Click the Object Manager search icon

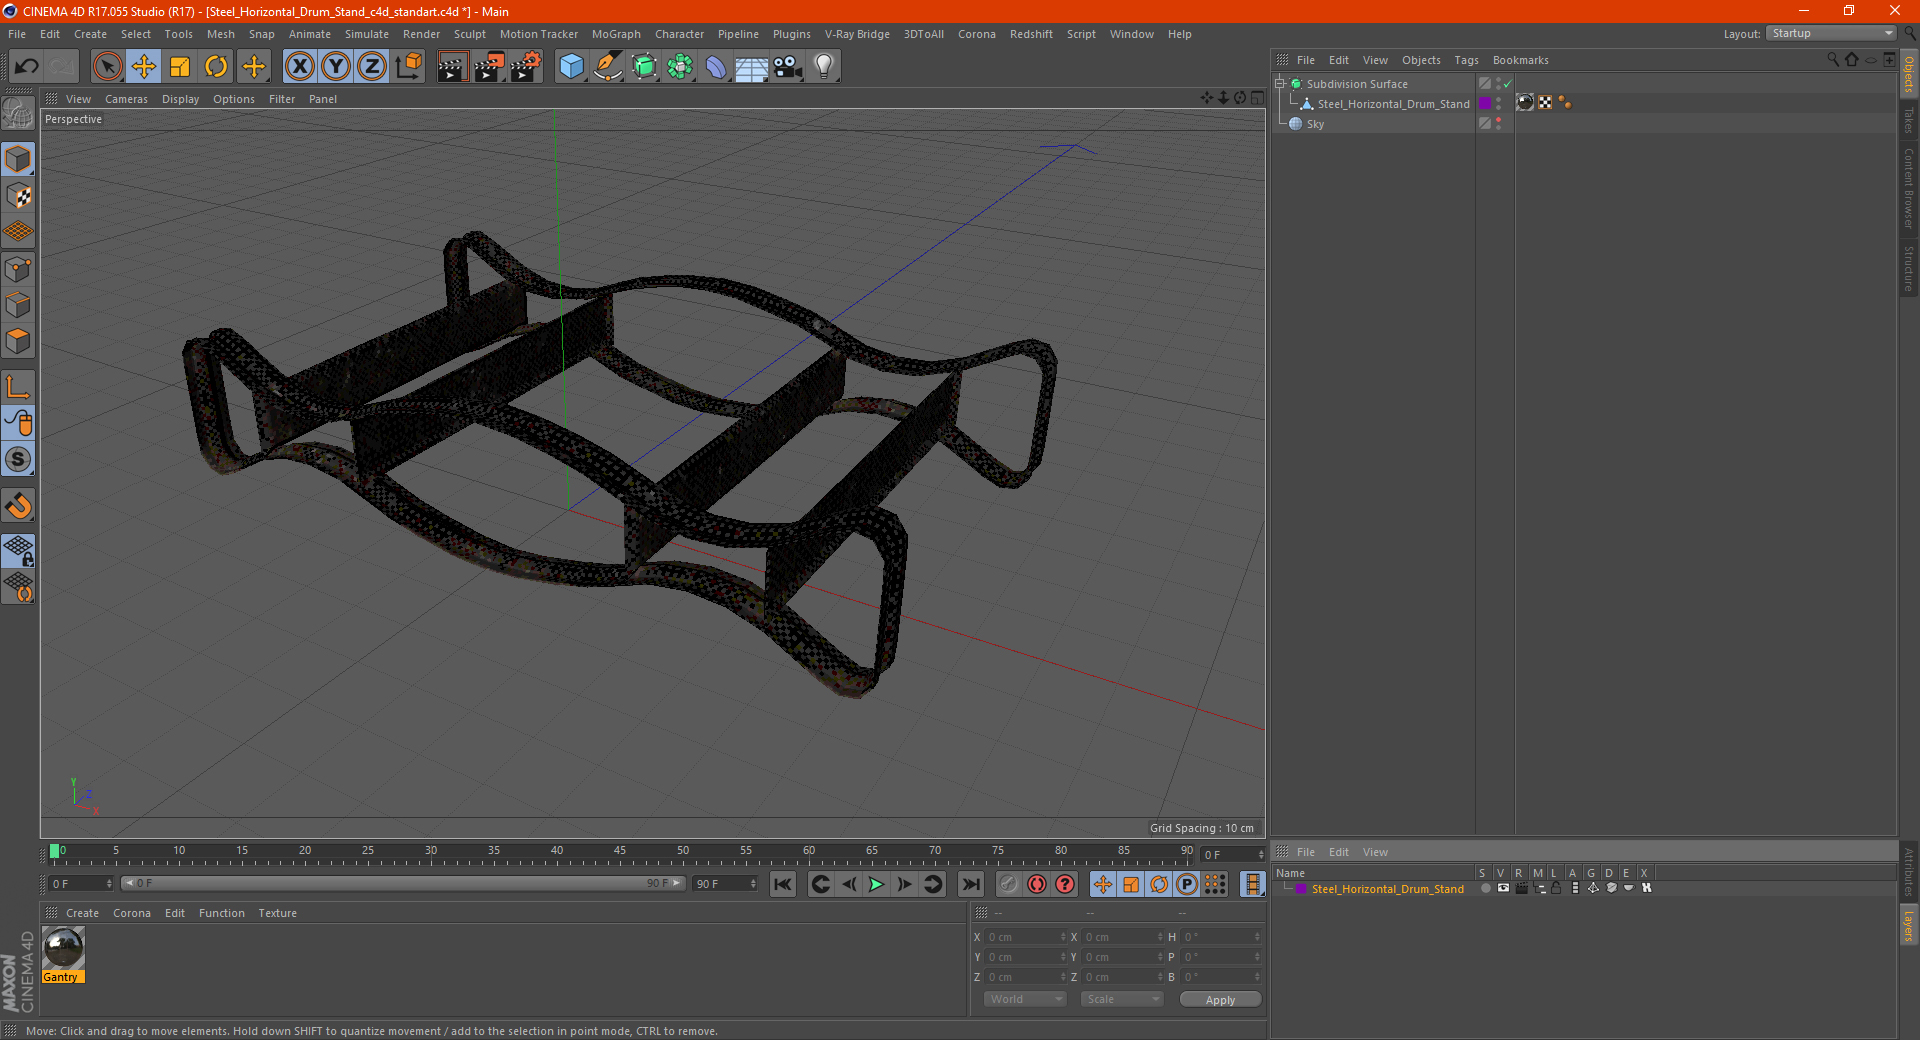(x=1833, y=60)
